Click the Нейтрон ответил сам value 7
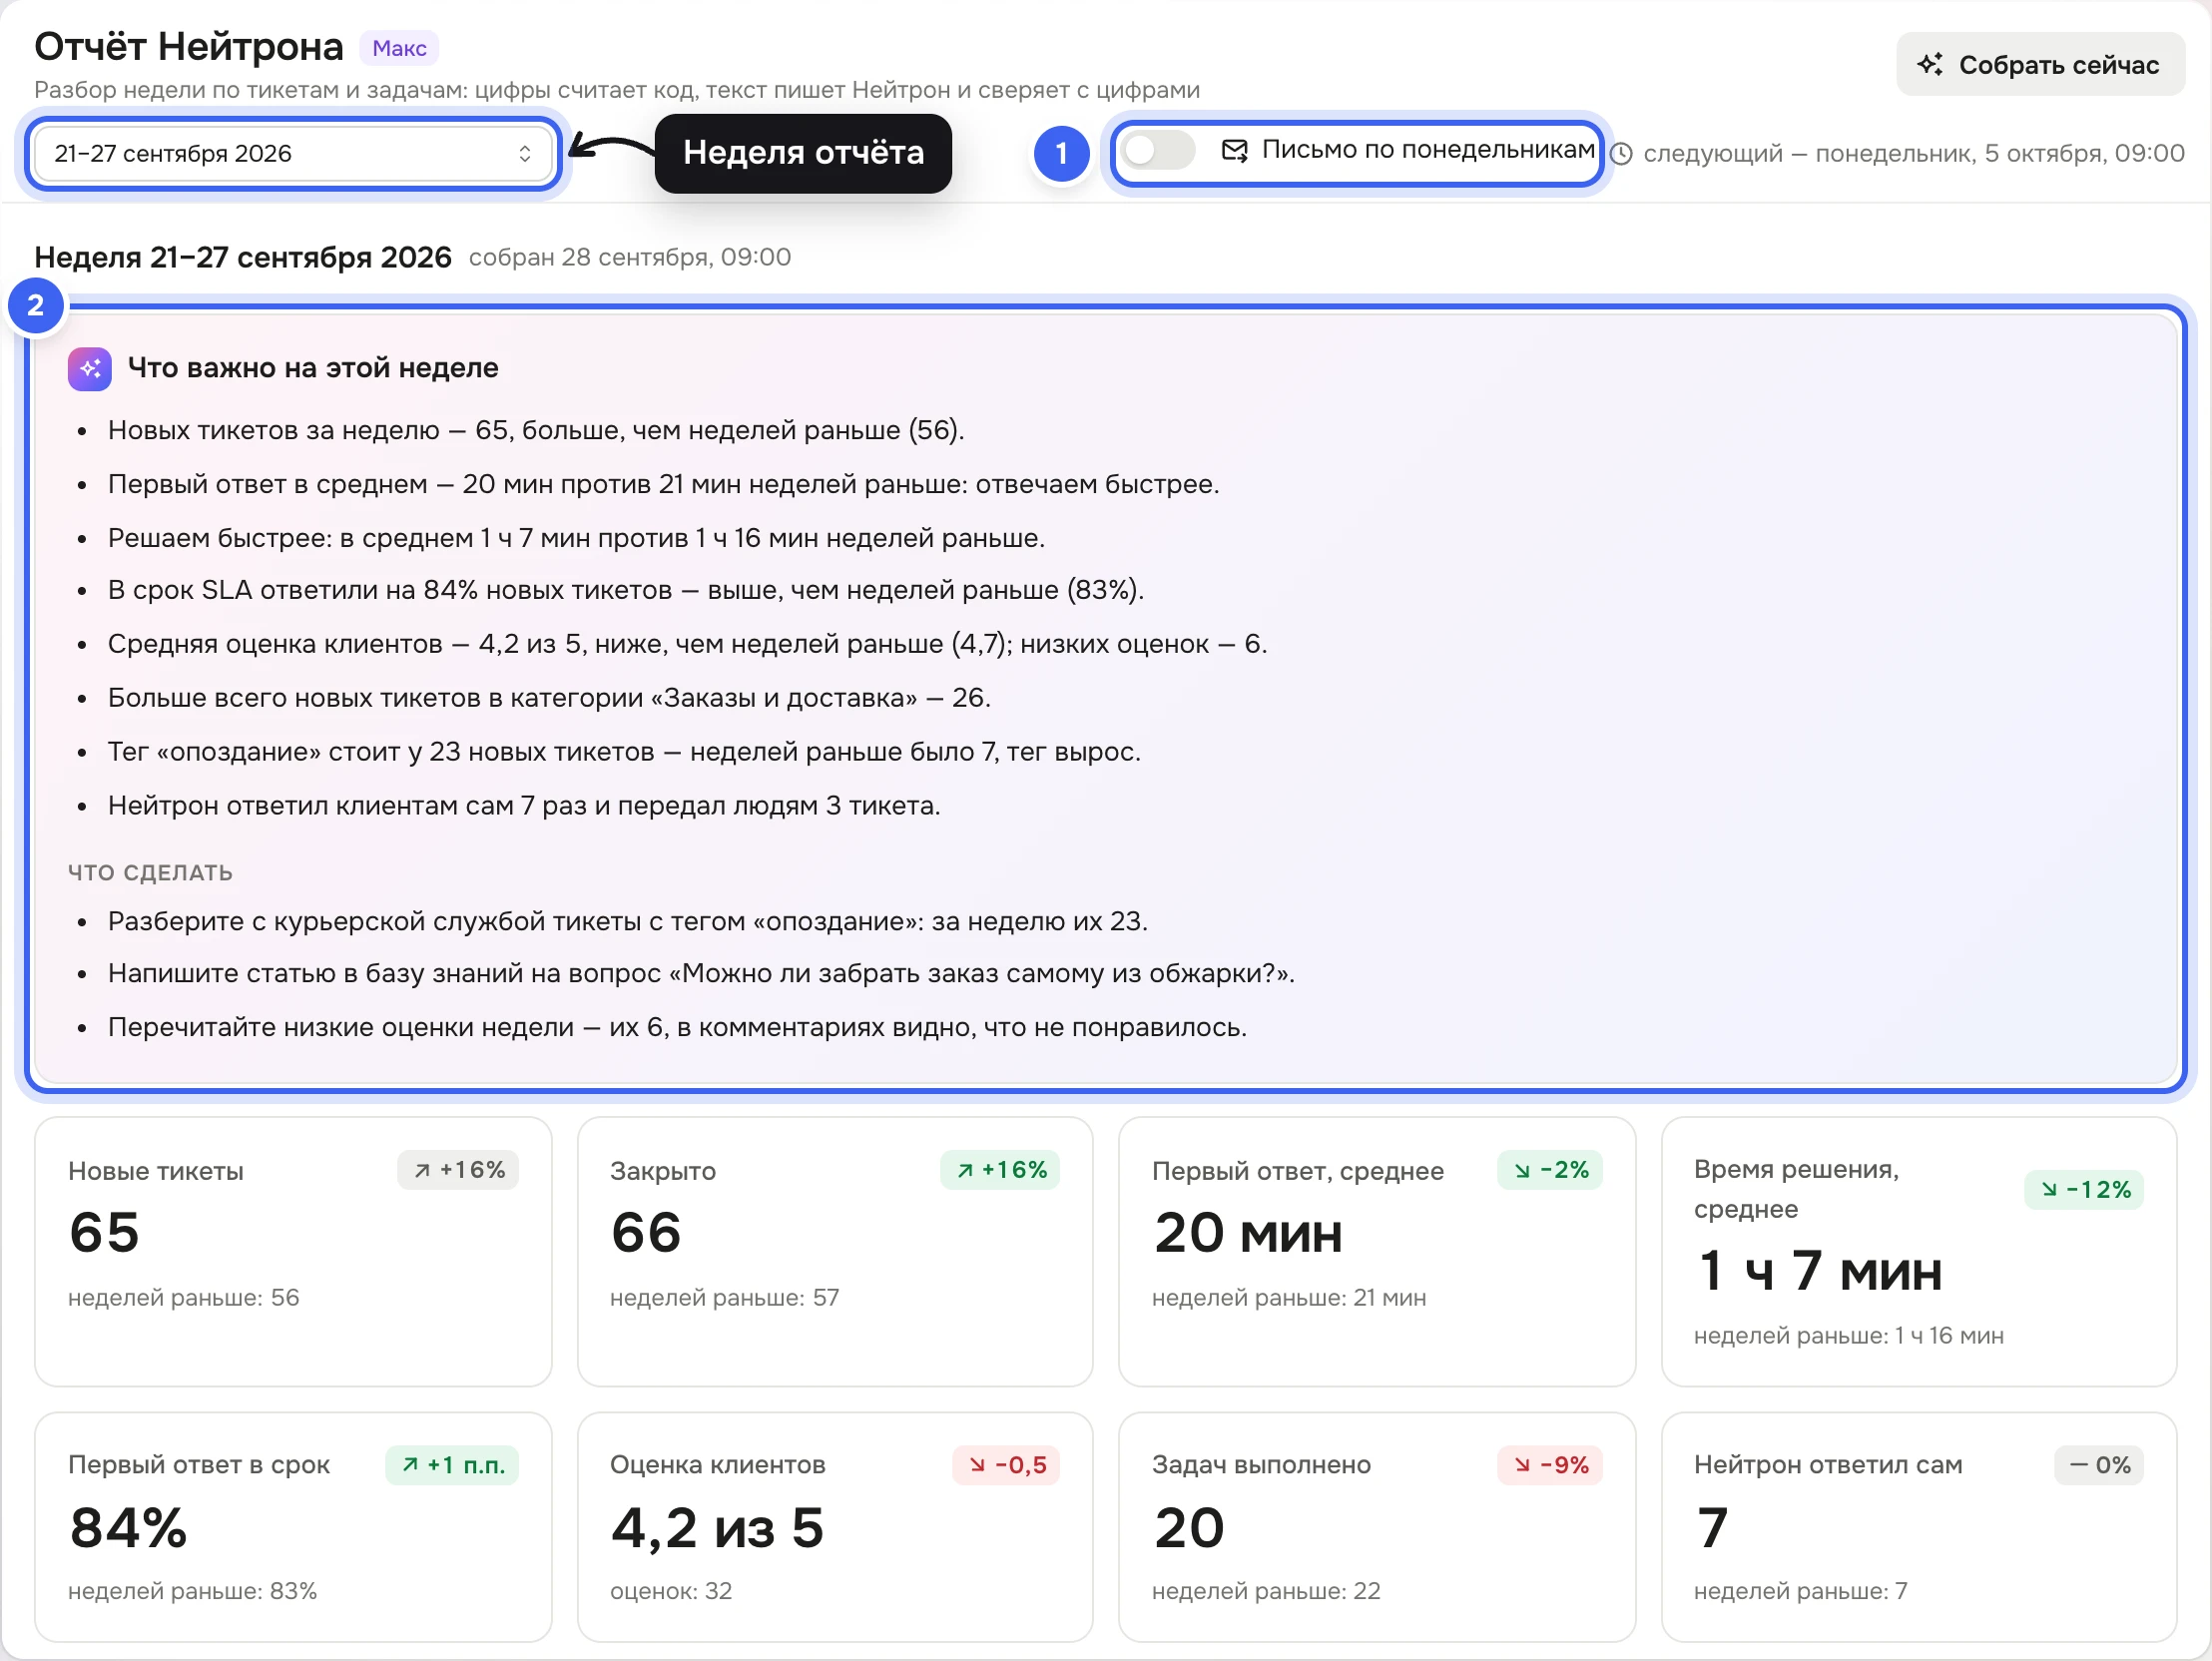Image resolution: width=2212 pixels, height=1661 pixels. [1712, 1527]
